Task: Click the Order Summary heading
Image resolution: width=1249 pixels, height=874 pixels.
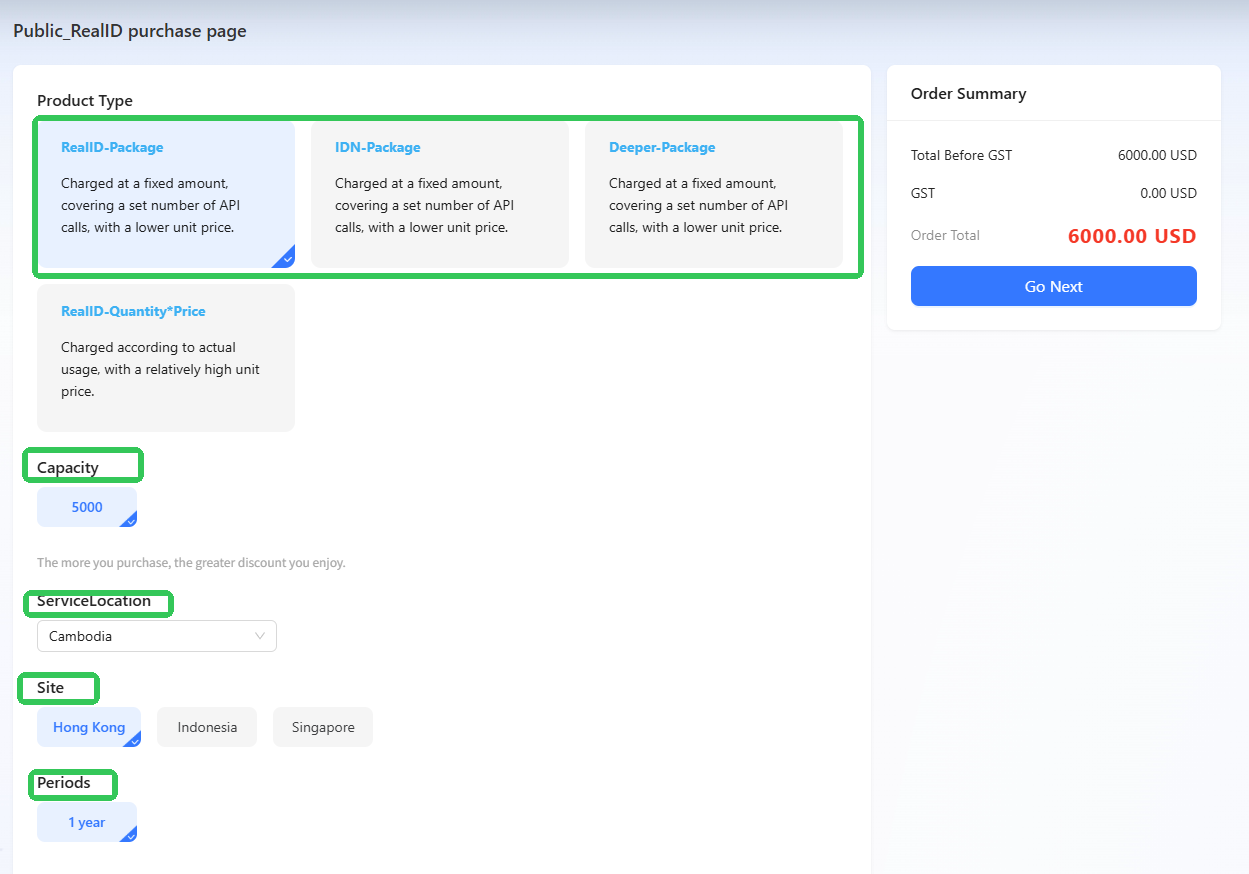Action: (x=968, y=94)
